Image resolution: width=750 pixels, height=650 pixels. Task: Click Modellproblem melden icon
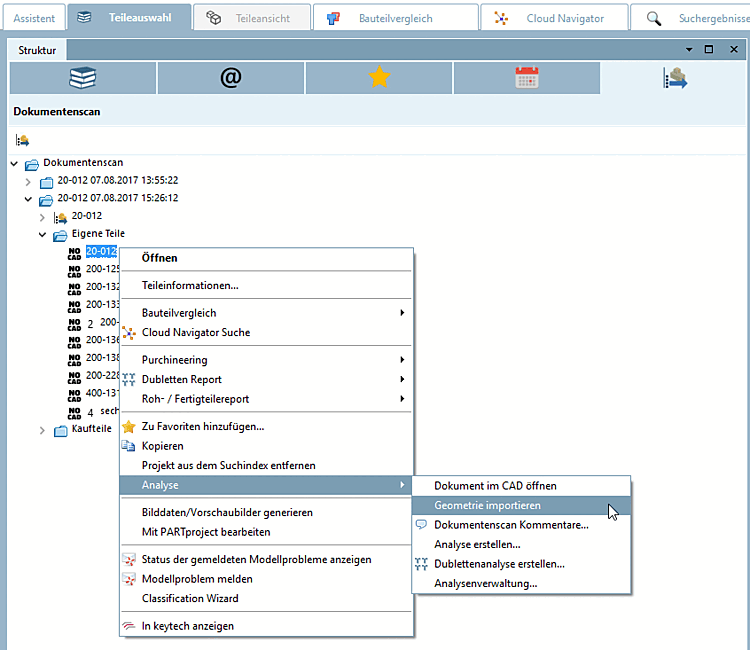click(x=129, y=579)
